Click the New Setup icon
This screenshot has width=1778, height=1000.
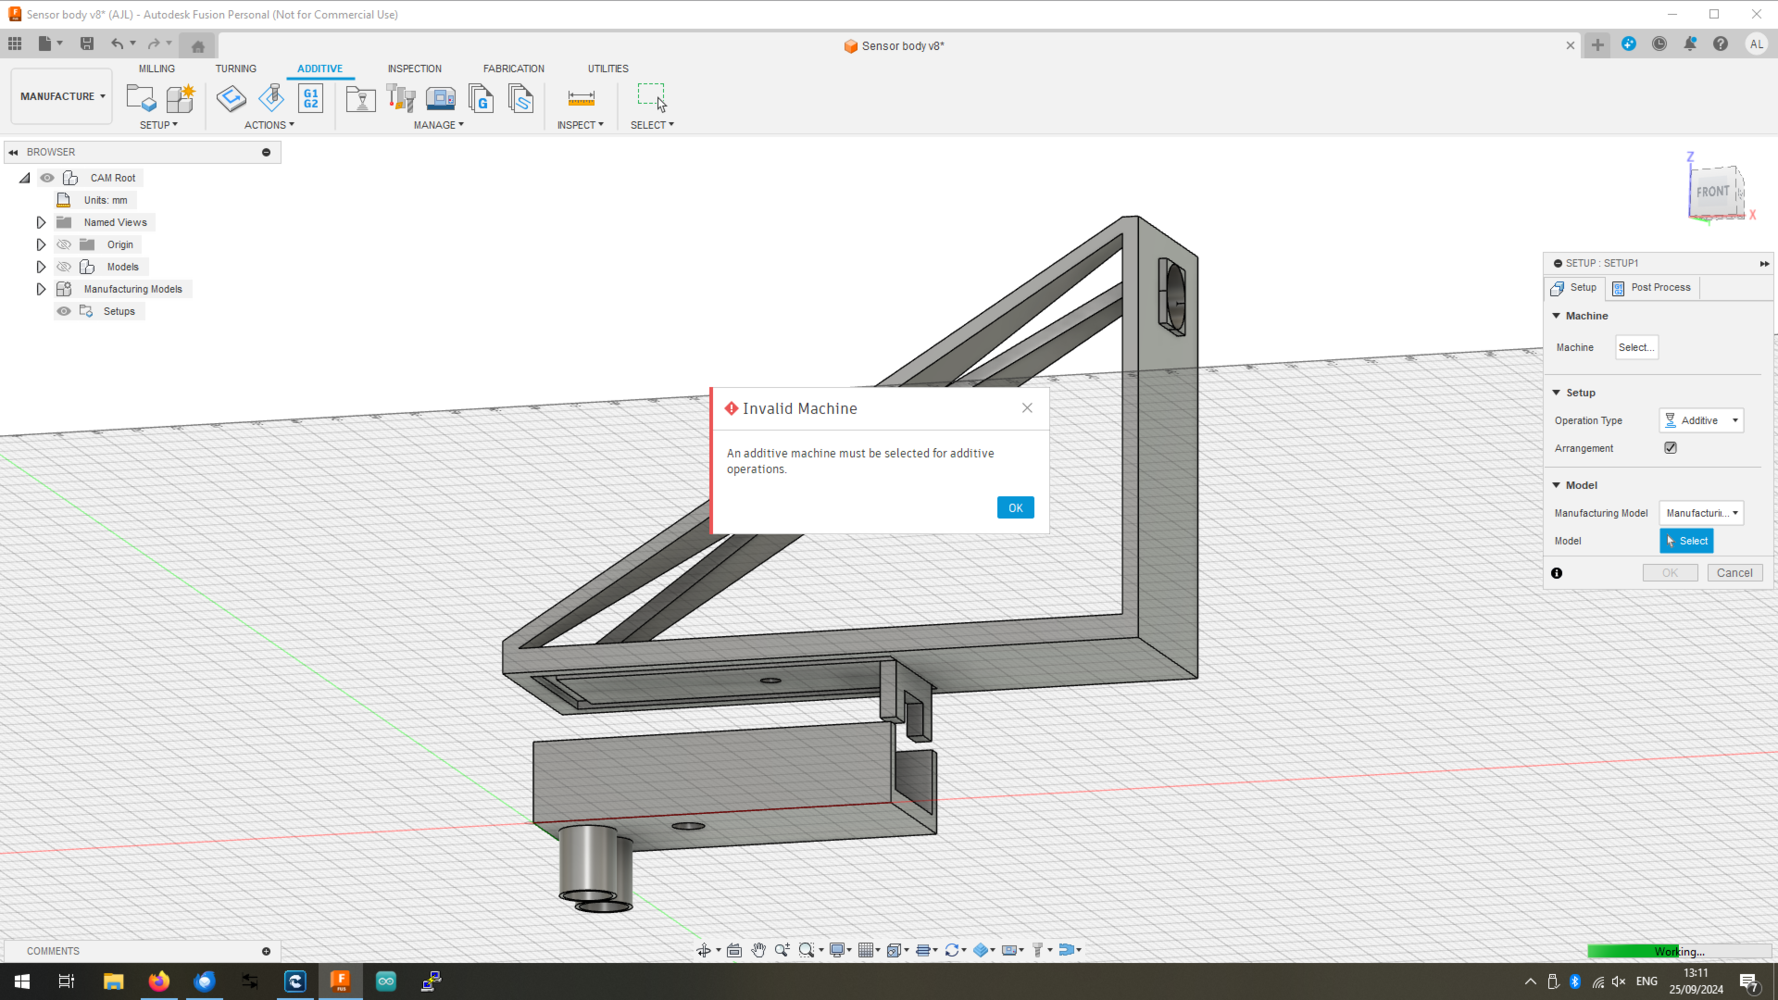click(140, 98)
